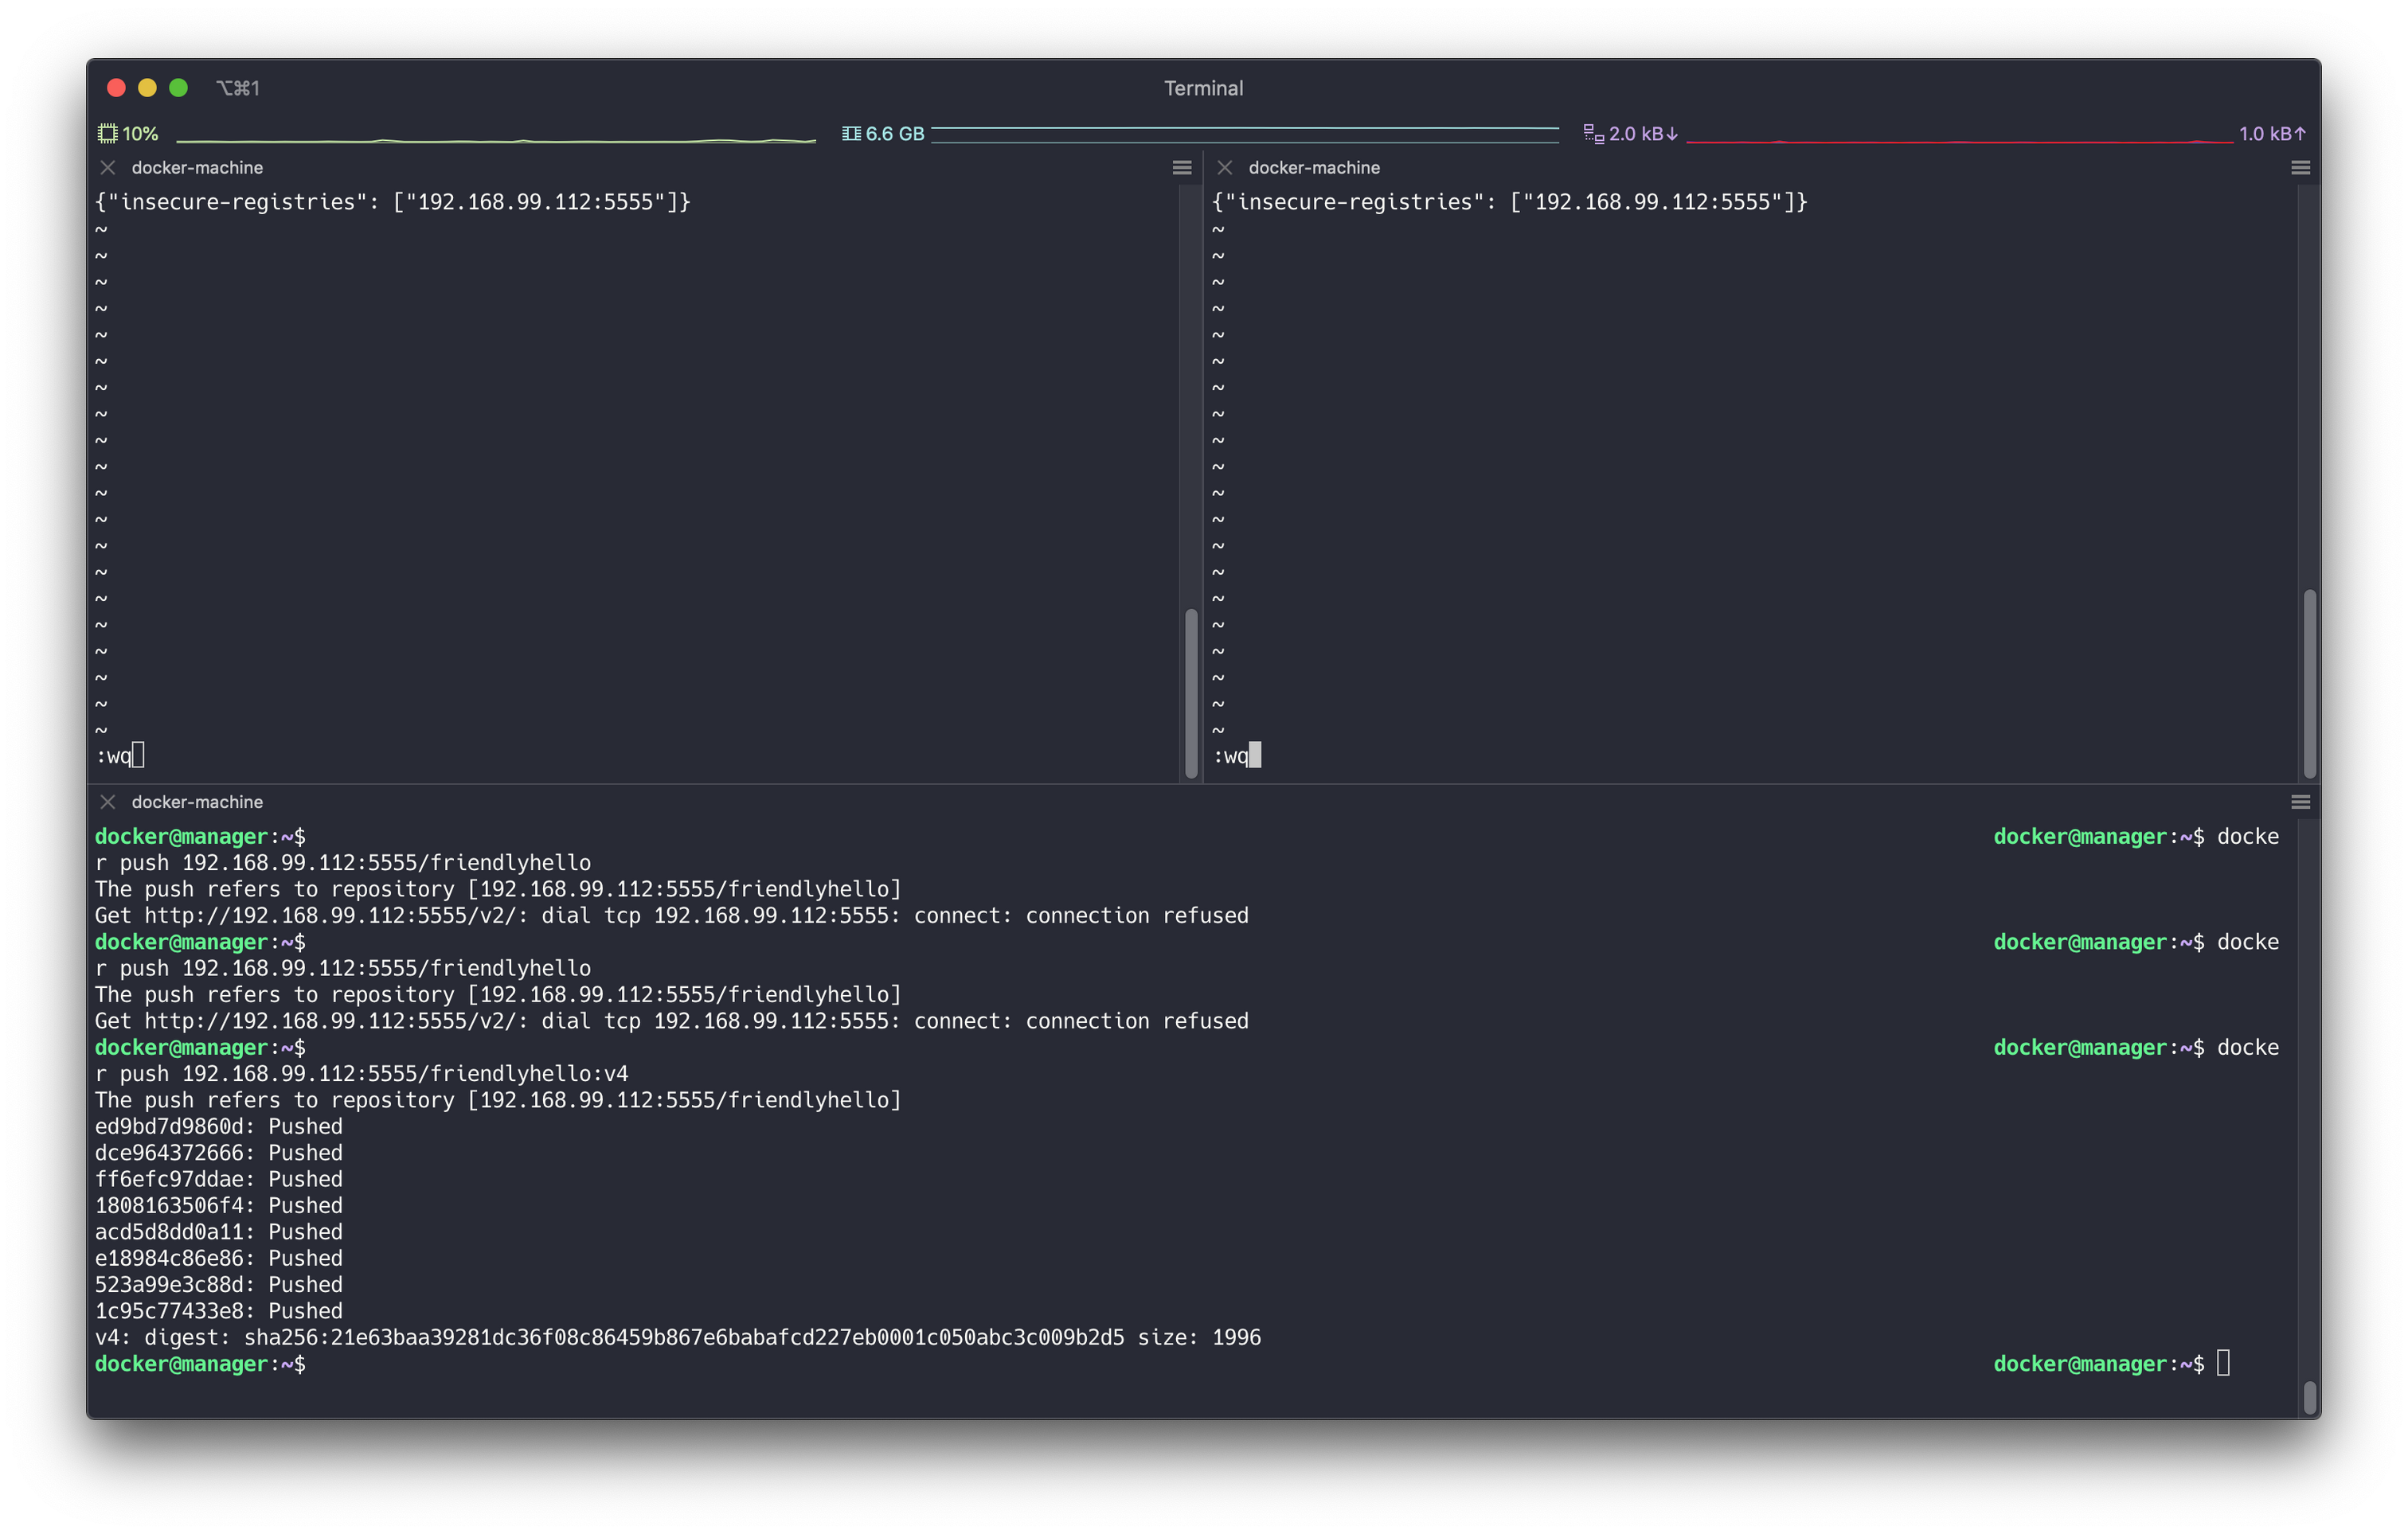Click the docker-machine title of the bottom pane

click(196, 801)
